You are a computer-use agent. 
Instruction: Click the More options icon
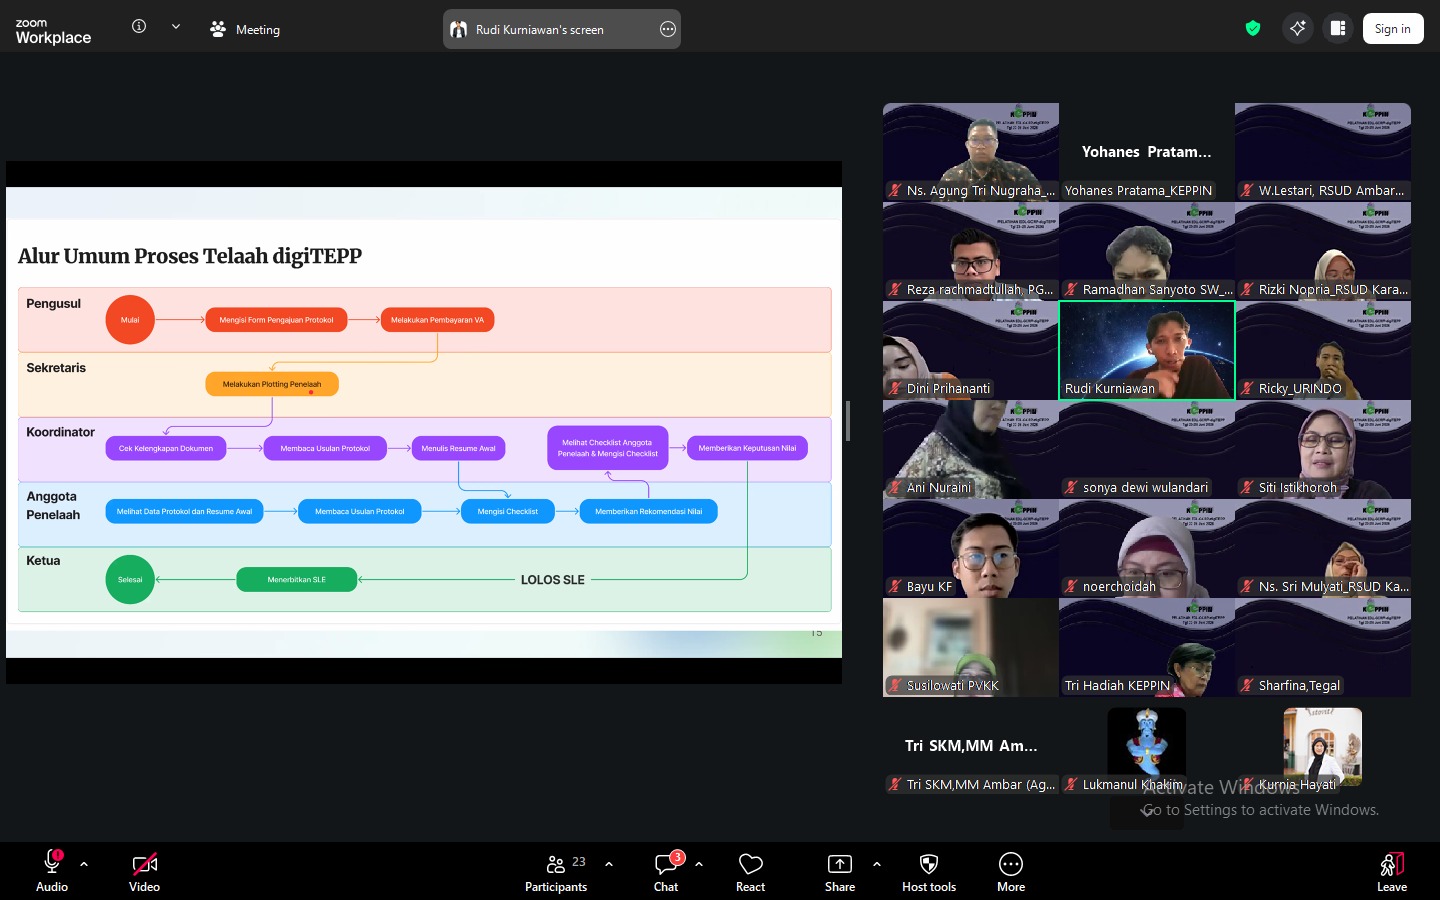point(1011,872)
